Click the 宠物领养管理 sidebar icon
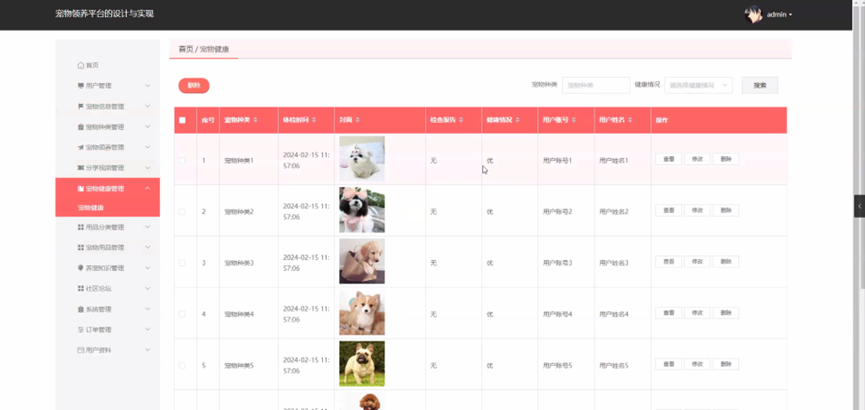The image size is (865, 410). (81, 147)
